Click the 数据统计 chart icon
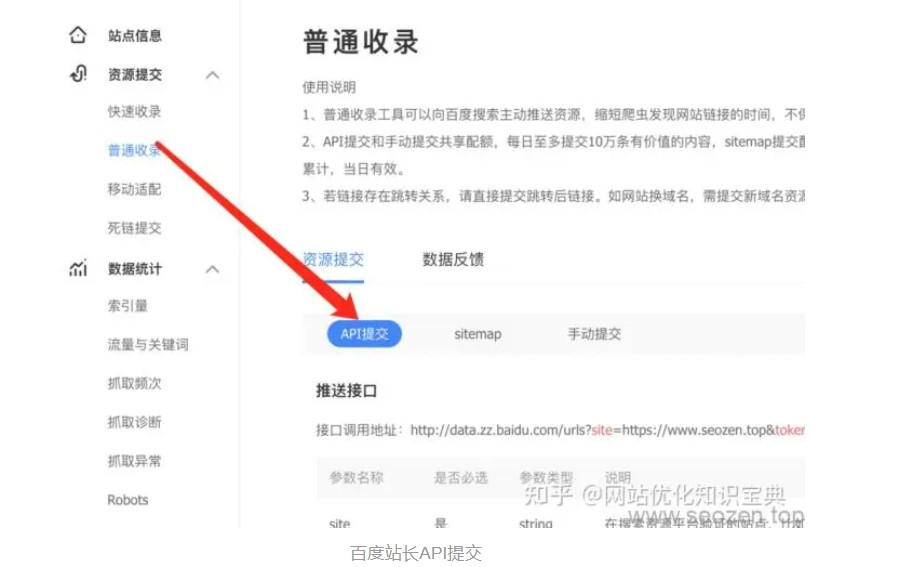This screenshot has width=916, height=567. coord(78,269)
